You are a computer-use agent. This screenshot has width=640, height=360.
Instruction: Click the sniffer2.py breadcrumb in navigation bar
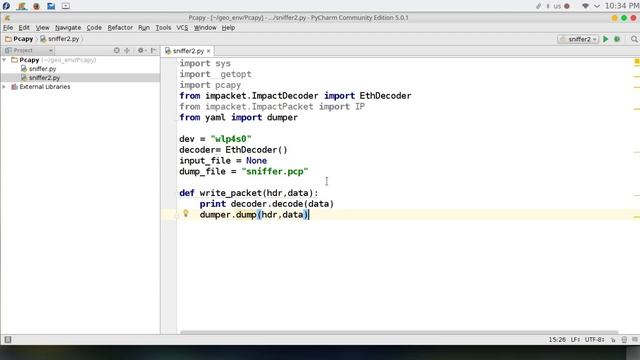pos(60,39)
